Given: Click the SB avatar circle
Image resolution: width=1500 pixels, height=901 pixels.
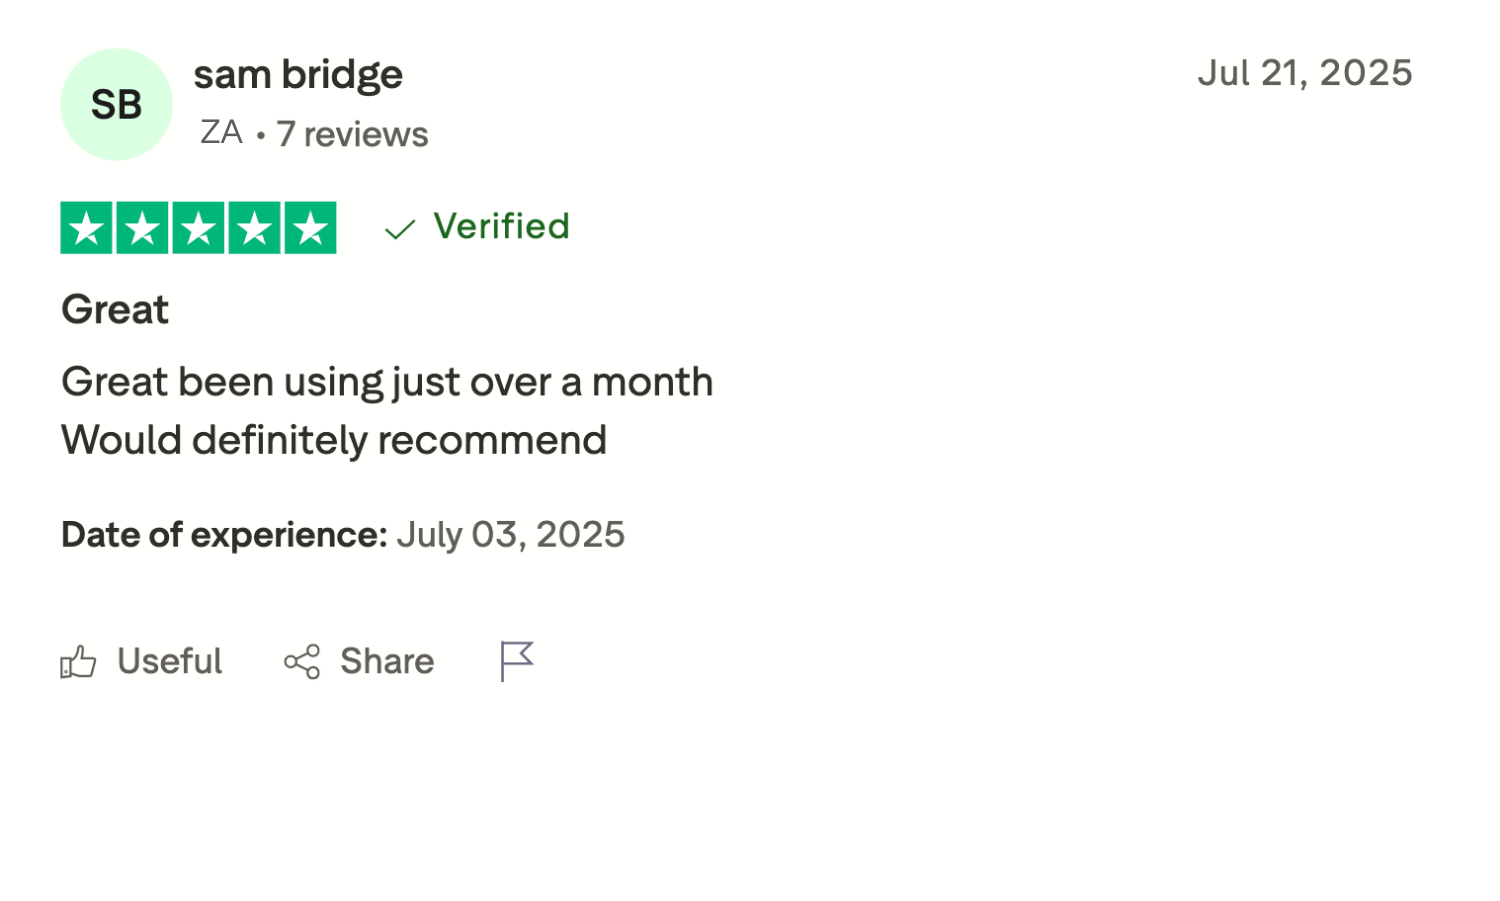Looking at the screenshot, I should click(x=116, y=104).
